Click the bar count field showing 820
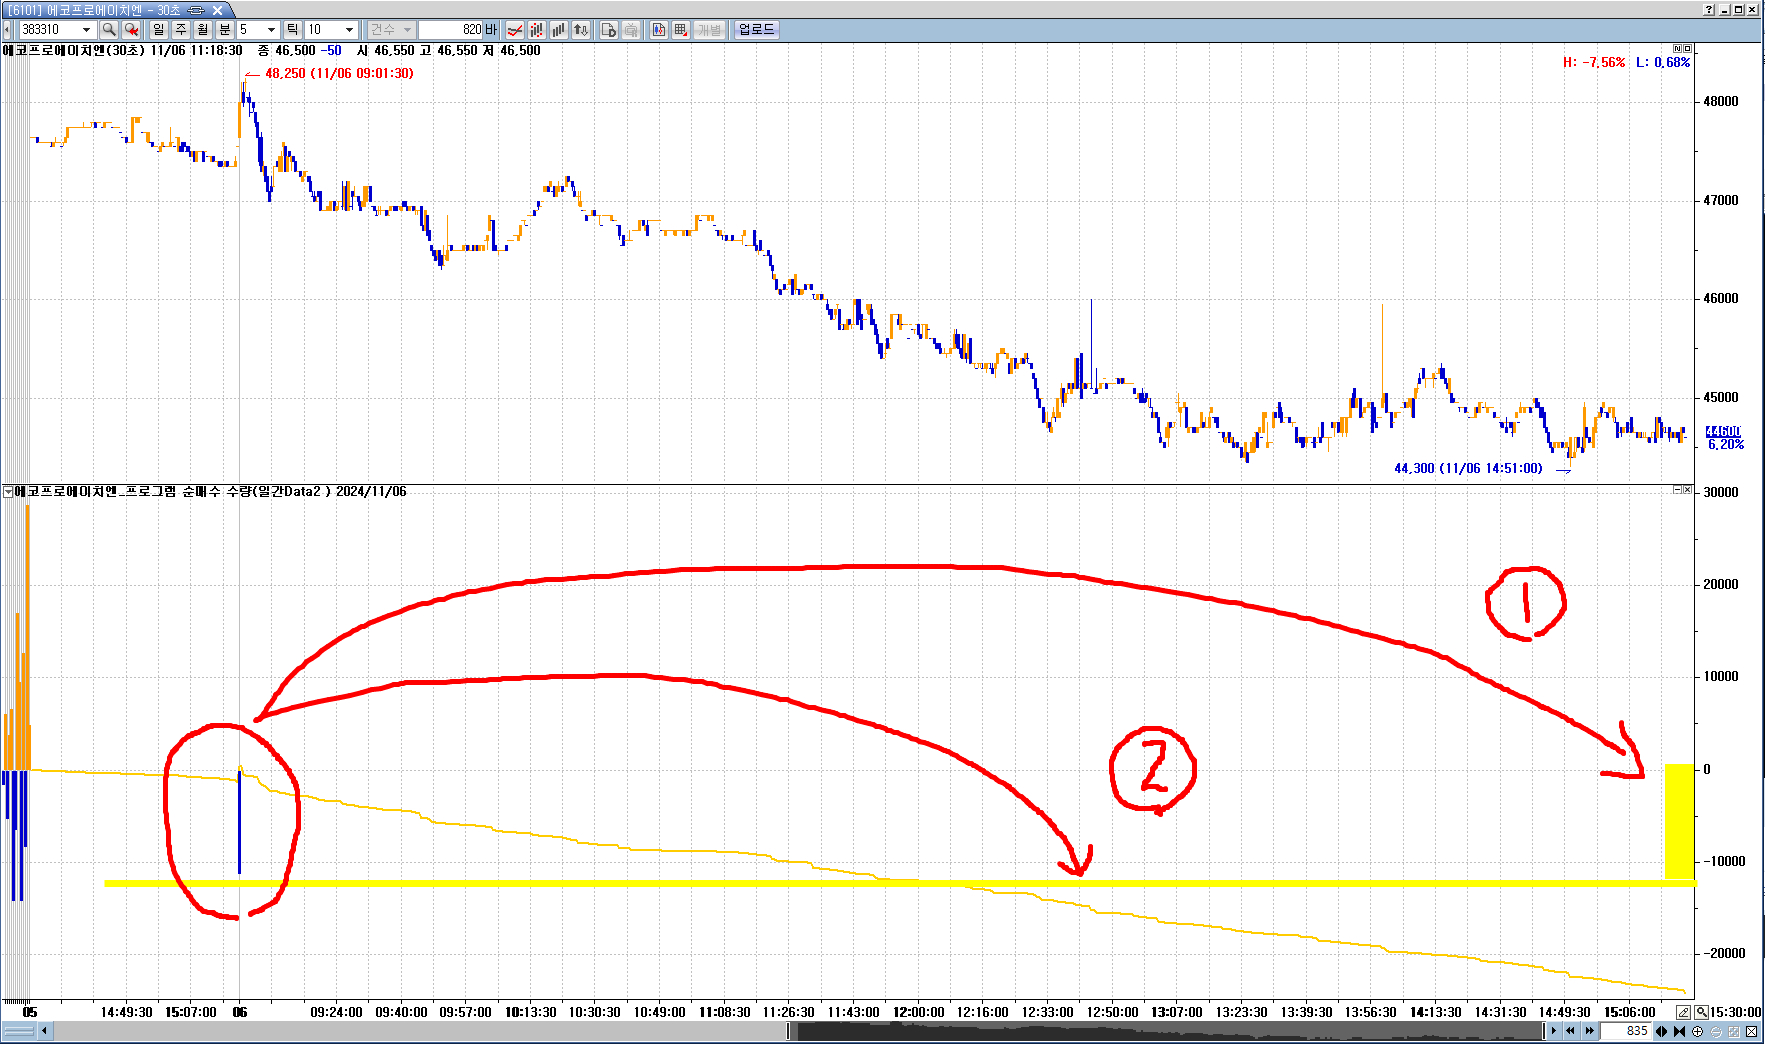This screenshot has height=1044, width=1765. [451, 30]
